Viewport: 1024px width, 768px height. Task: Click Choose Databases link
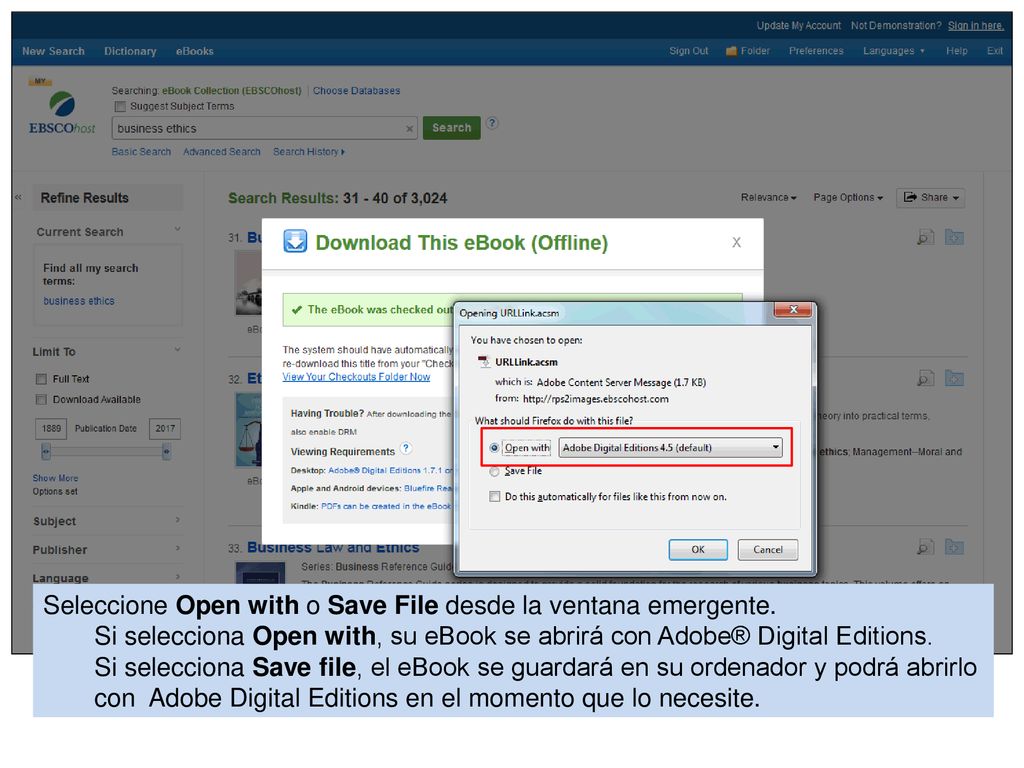point(356,91)
